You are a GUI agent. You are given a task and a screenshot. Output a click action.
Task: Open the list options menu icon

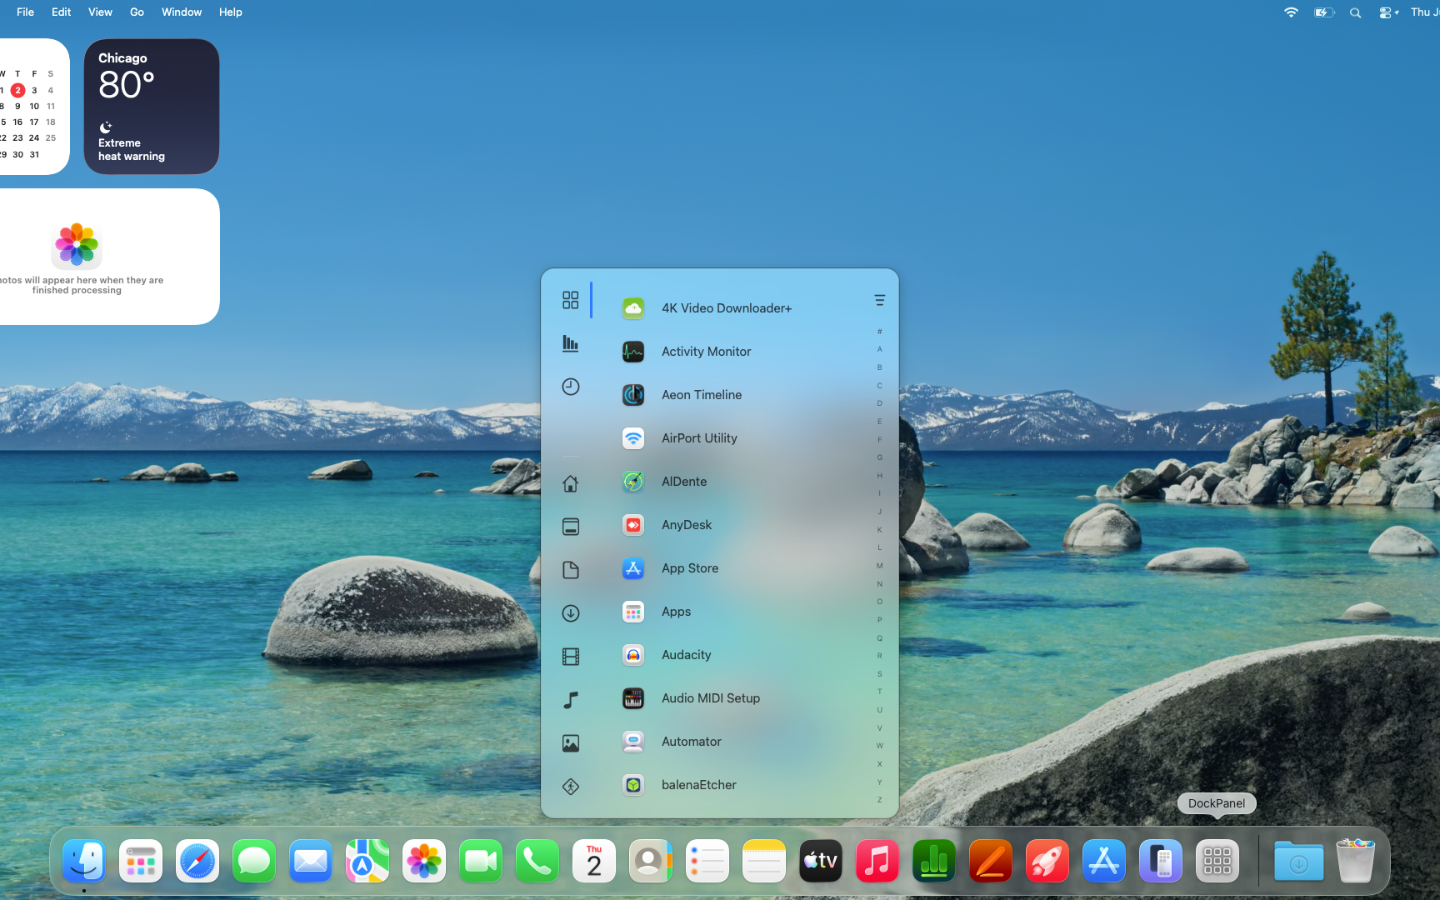[x=880, y=300]
